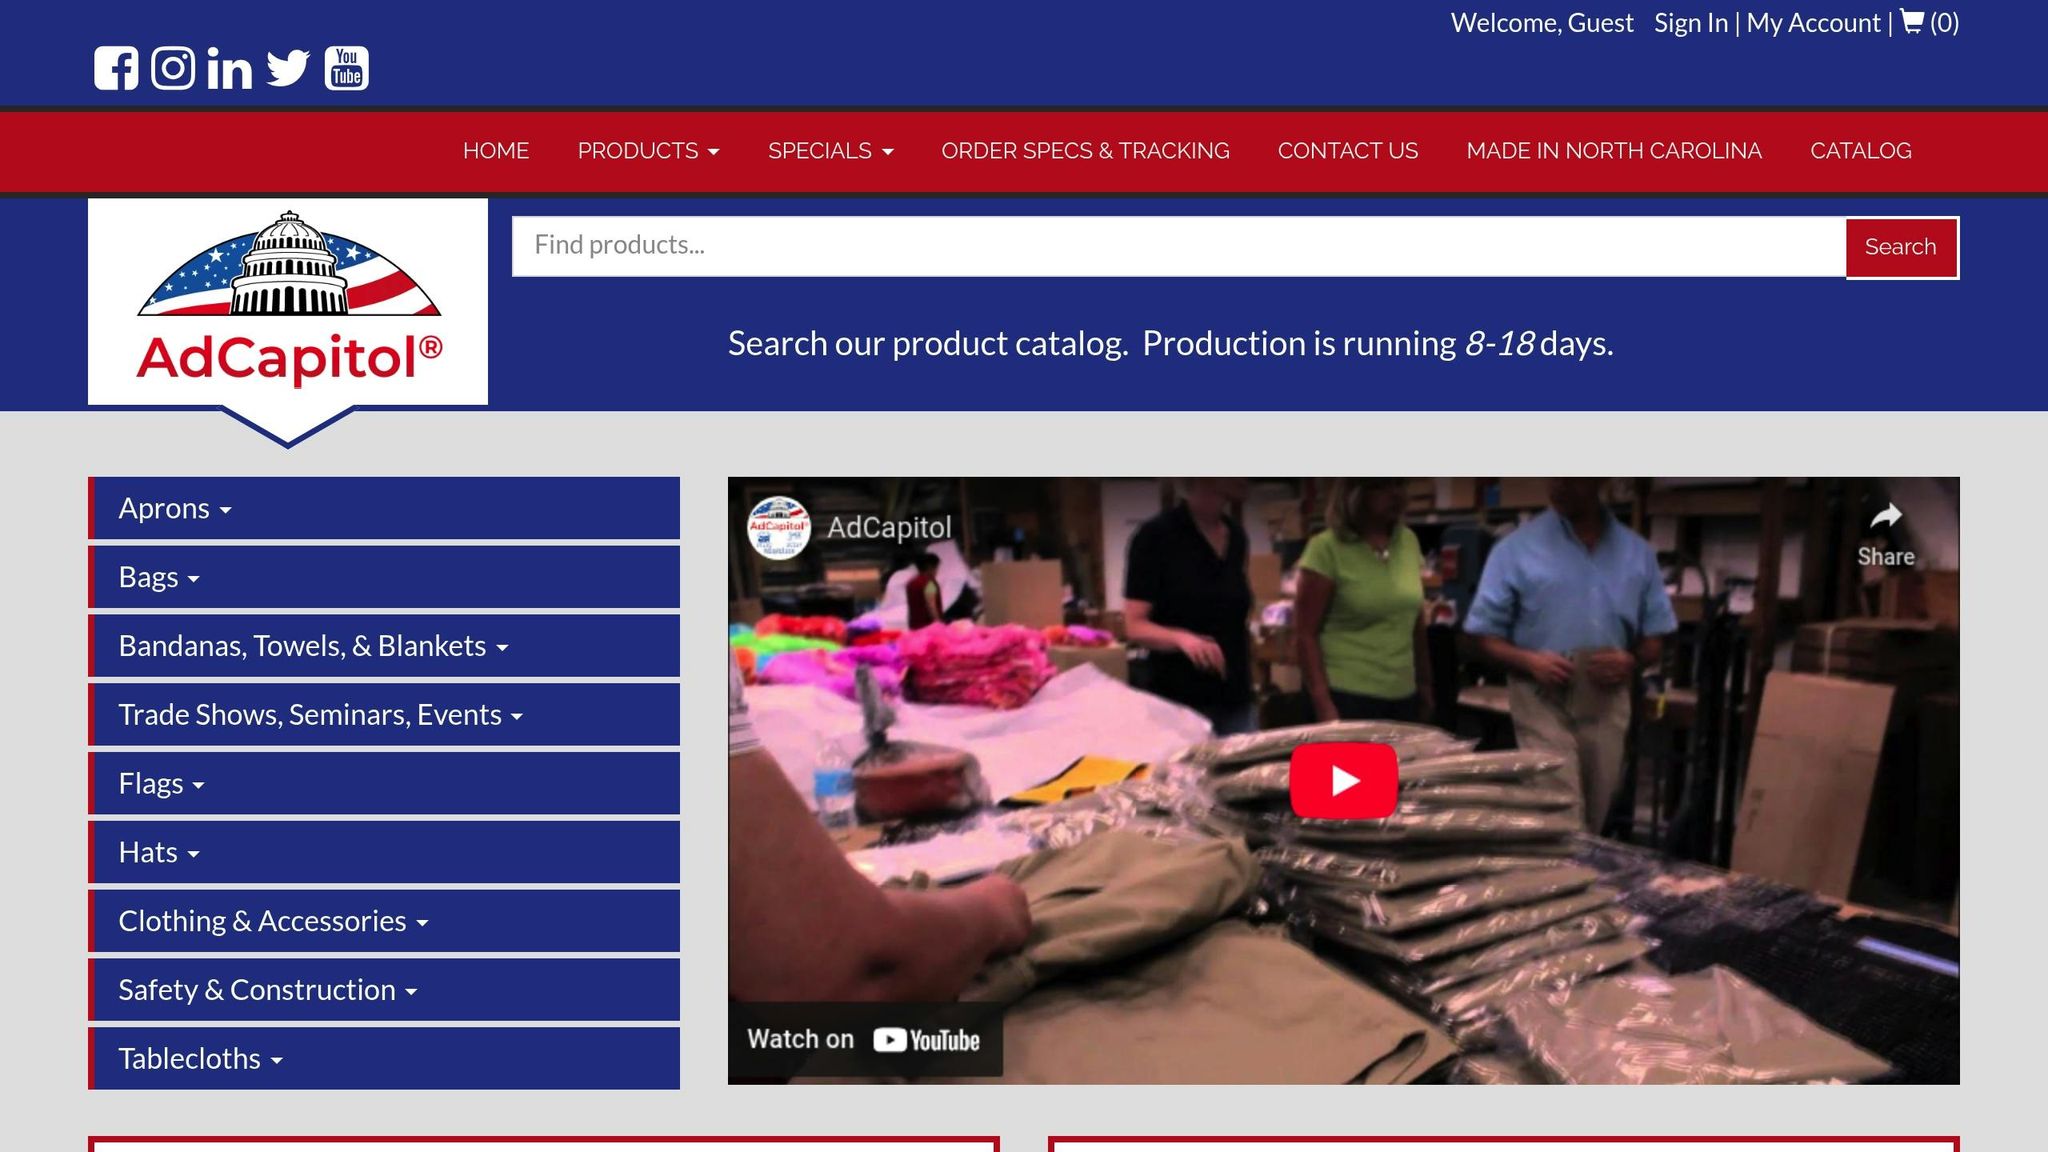Click the AdCapitol logo image

288,300
